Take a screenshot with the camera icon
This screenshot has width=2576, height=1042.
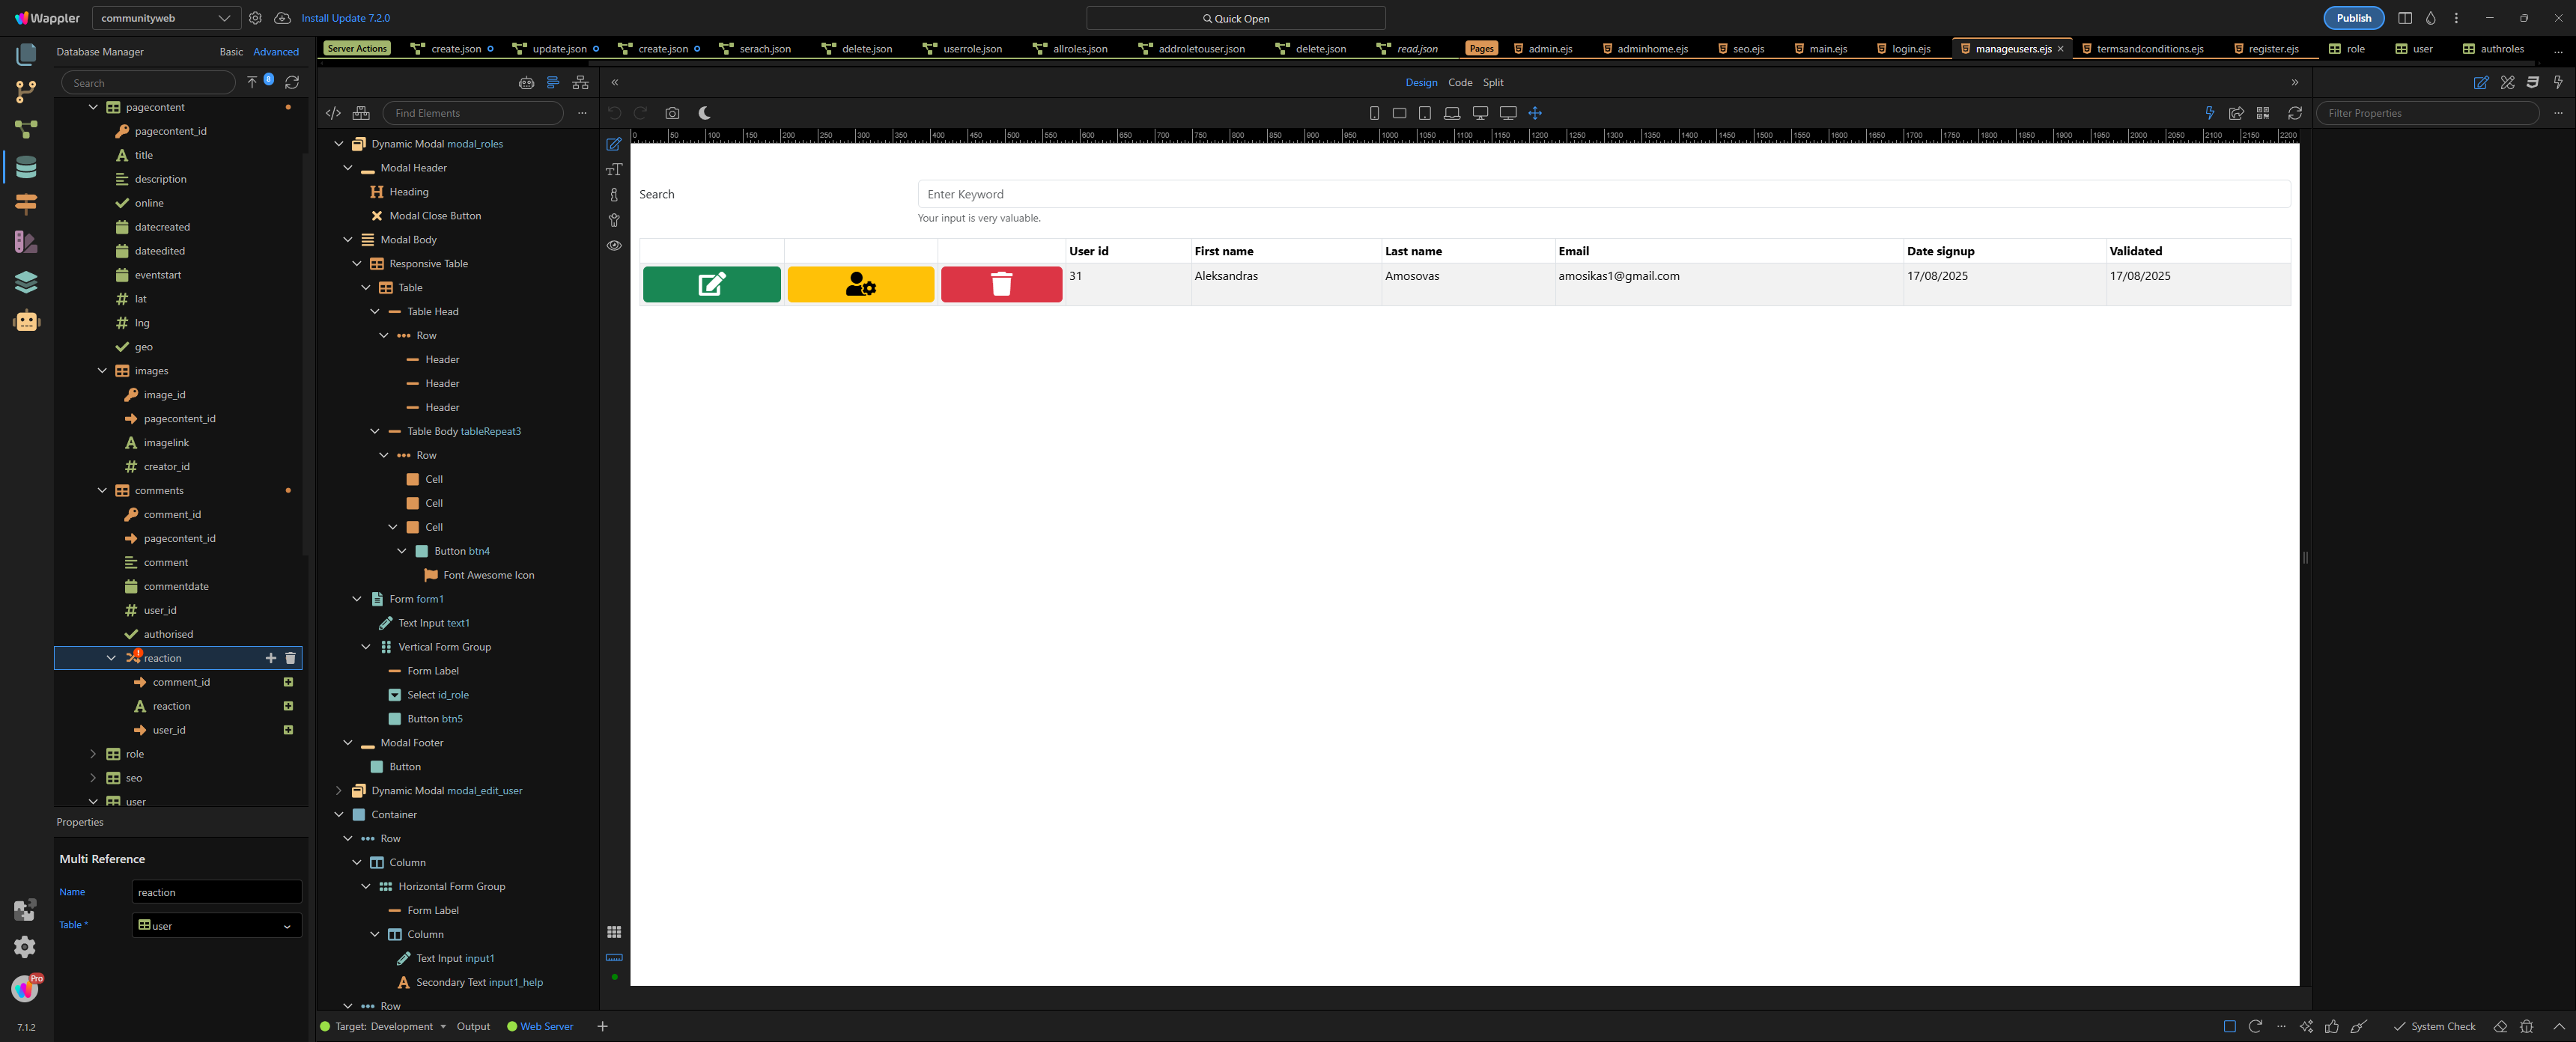[x=672, y=113]
